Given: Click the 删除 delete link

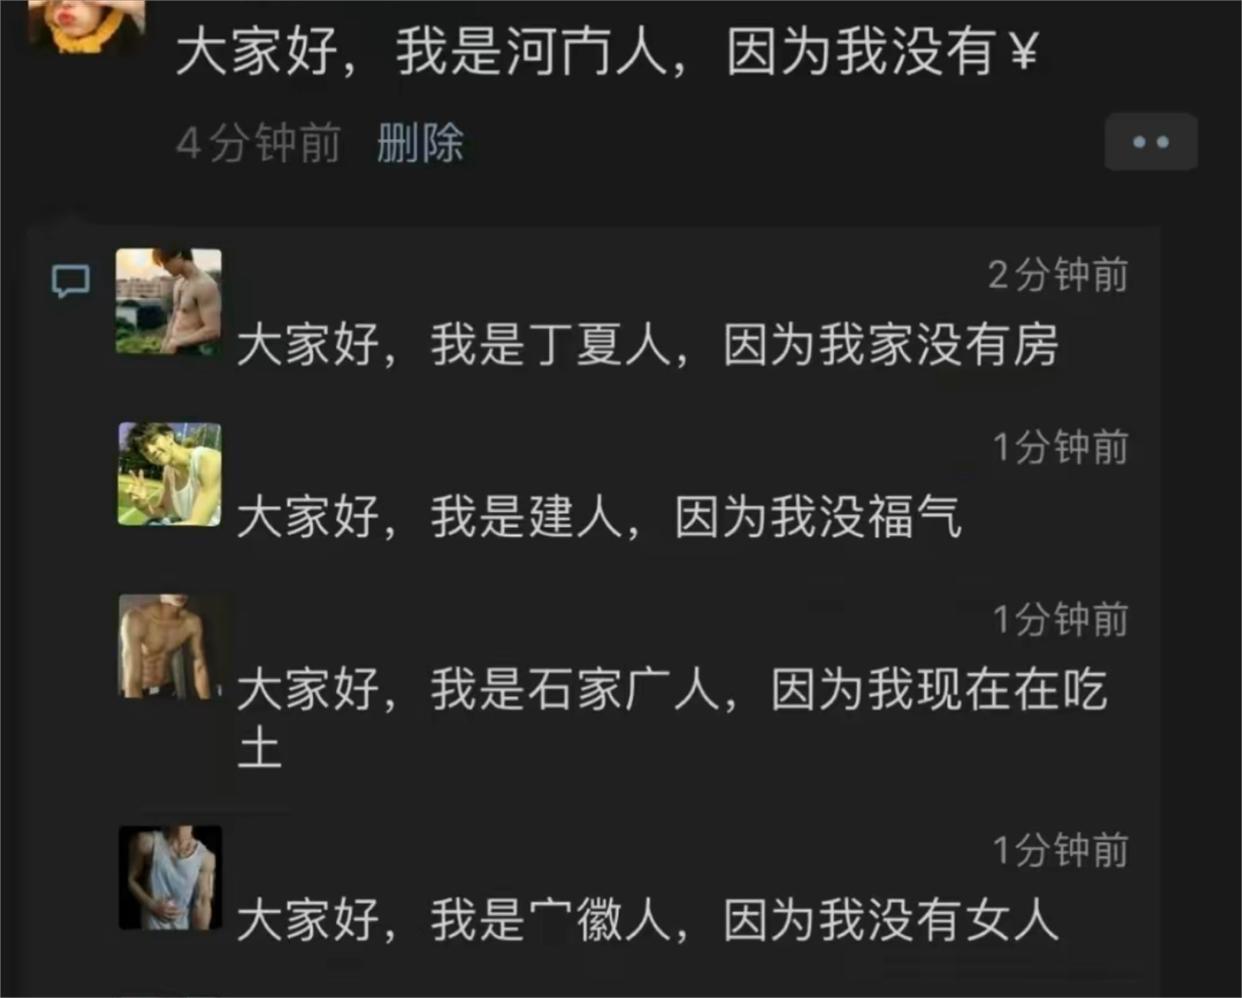Looking at the screenshot, I should pyautogui.click(x=420, y=143).
